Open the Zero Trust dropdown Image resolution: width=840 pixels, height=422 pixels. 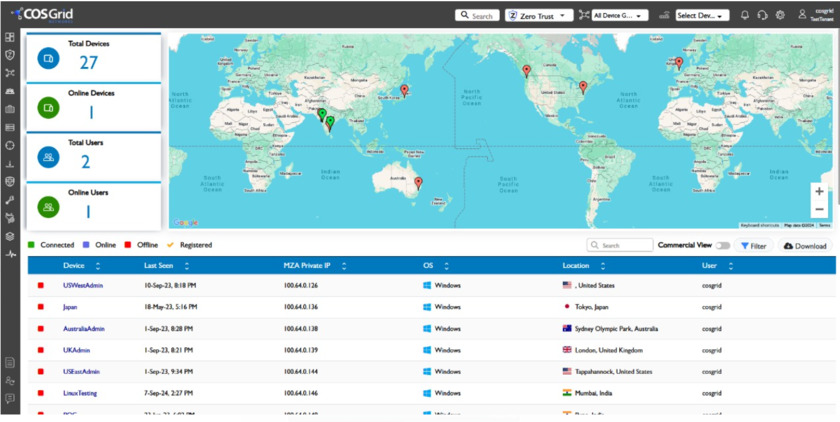539,15
